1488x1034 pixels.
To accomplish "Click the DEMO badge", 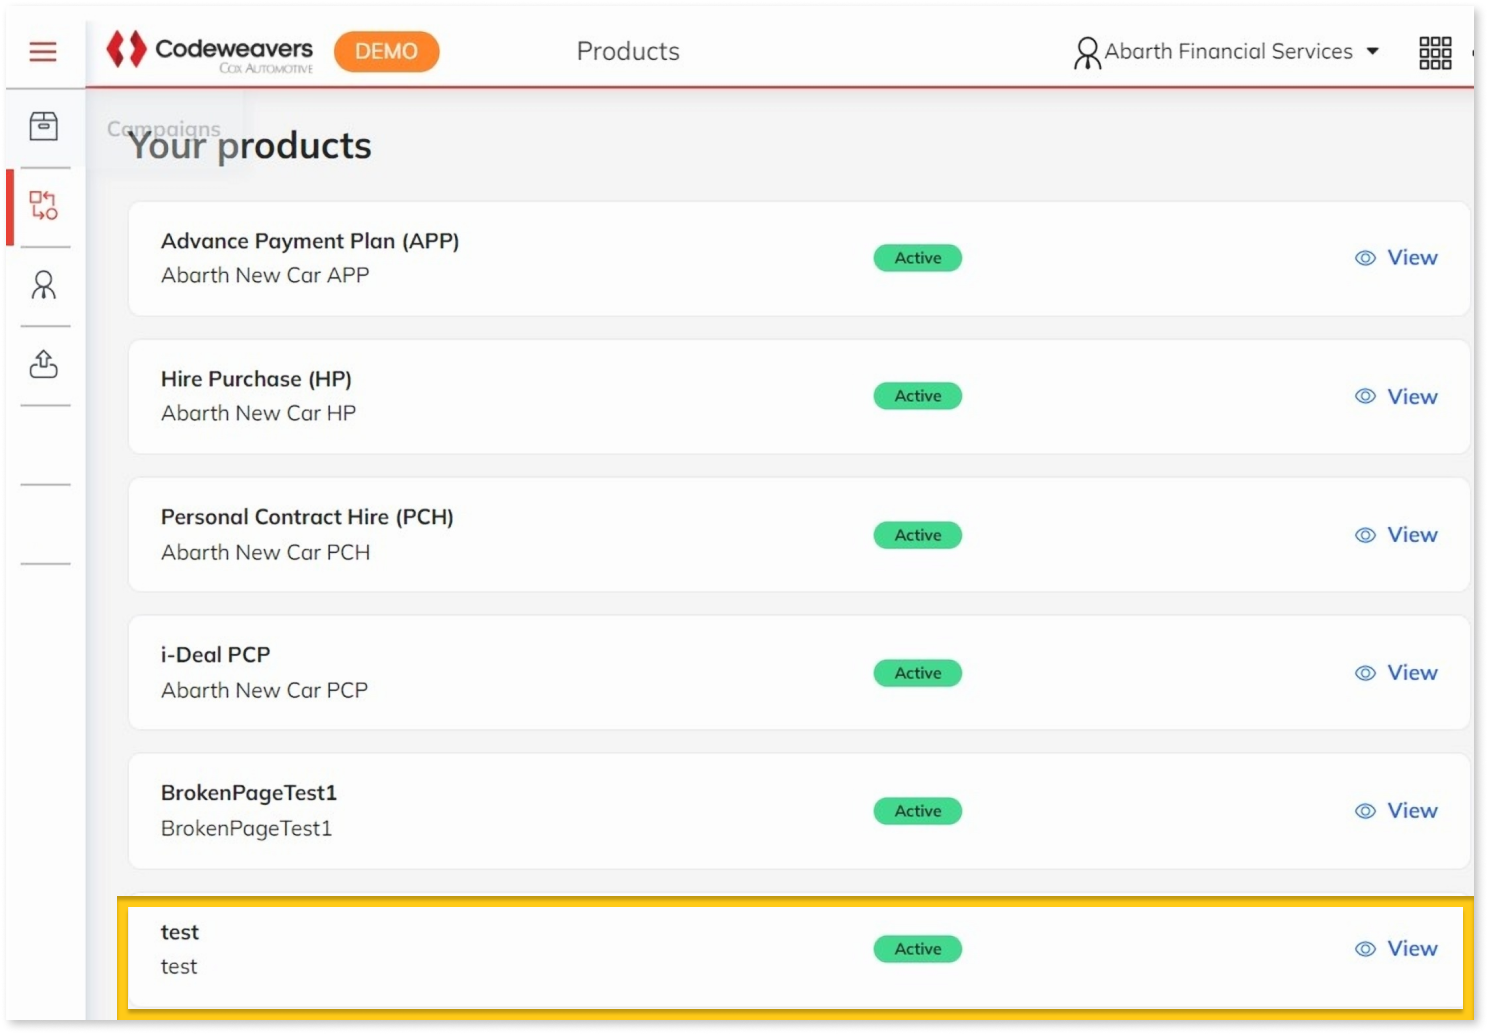I will 386,51.
